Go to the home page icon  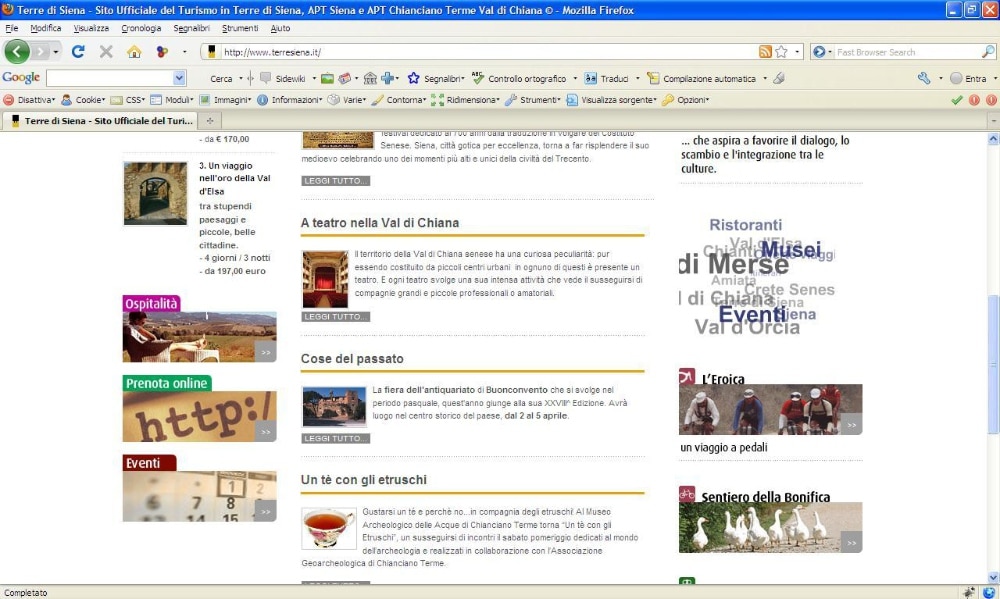(134, 52)
